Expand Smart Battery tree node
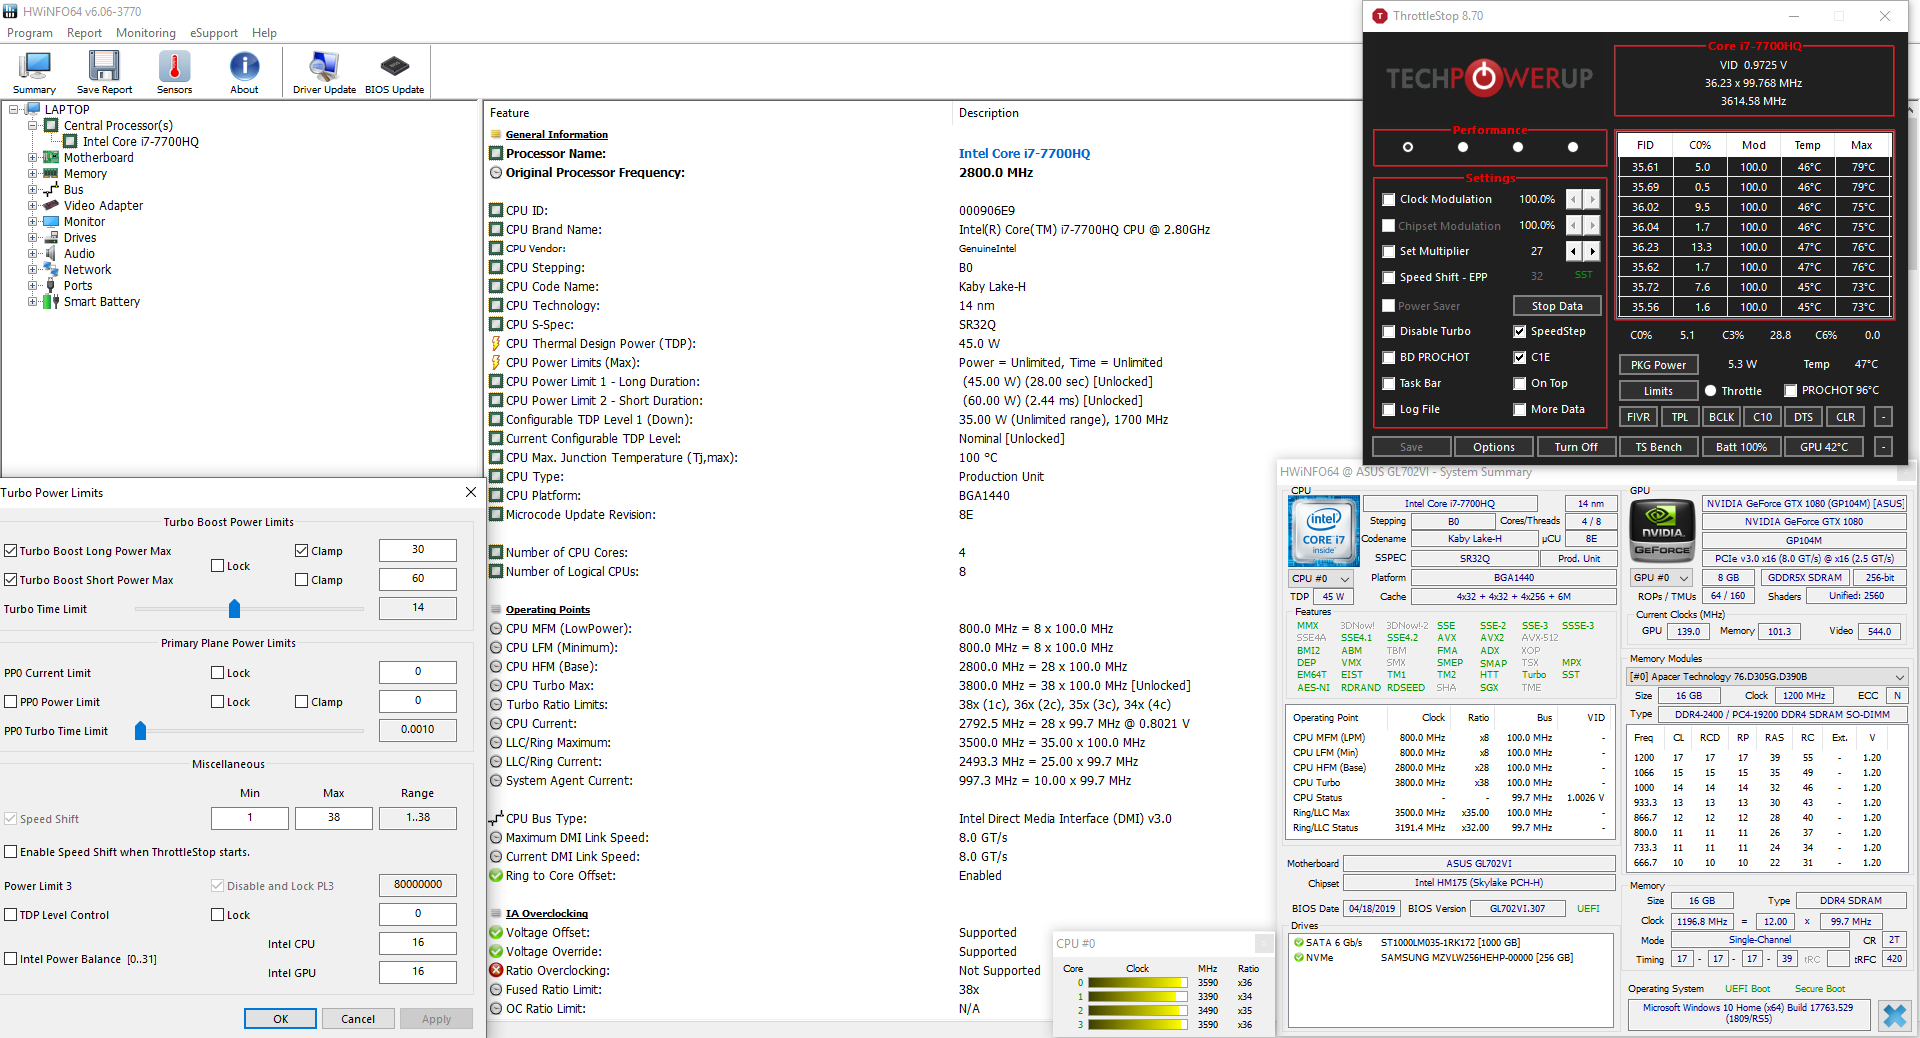This screenshot has height=1038, width=1920. (x=32, y=302)
